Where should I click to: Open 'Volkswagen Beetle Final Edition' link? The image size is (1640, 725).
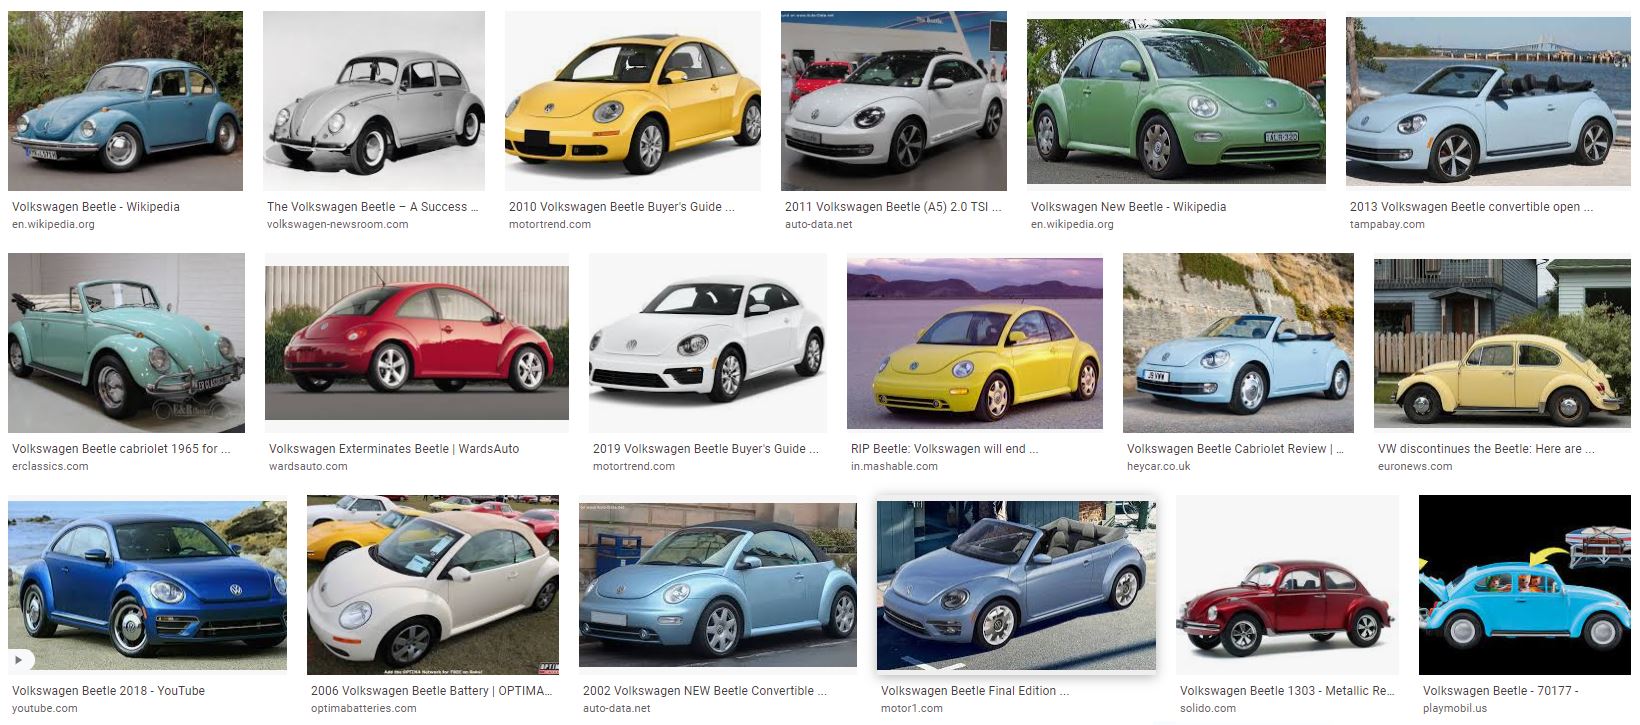[x=975, y=691]
